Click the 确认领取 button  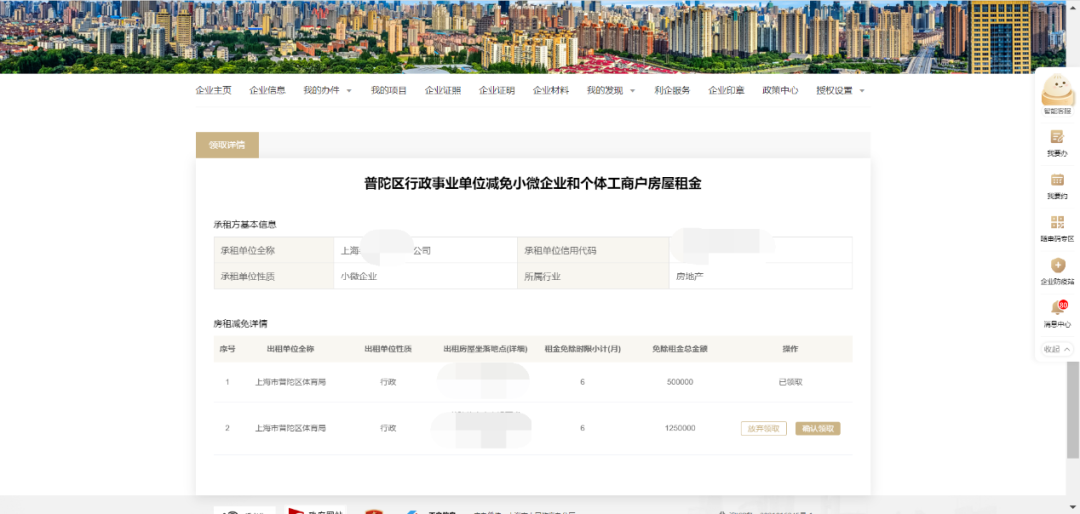pyautogui.click(x=817, y=428)
